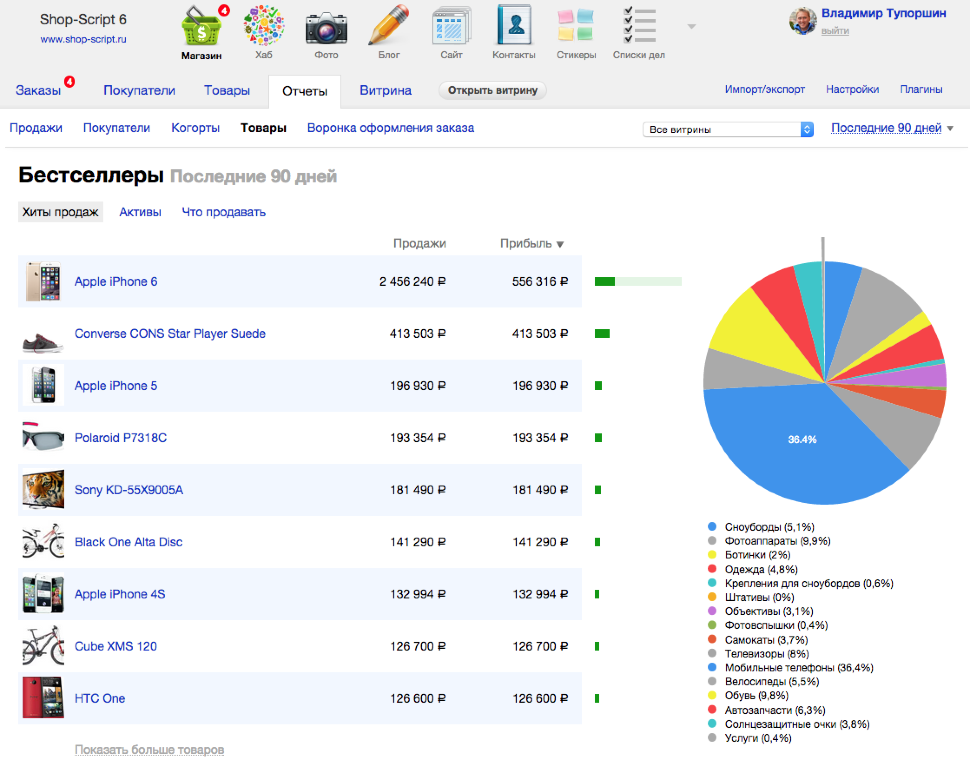Image resolution: width=970 pixels, height=760 pixels.
Task: Select the Хиты продаж filter
Action: tap(60, 212)
